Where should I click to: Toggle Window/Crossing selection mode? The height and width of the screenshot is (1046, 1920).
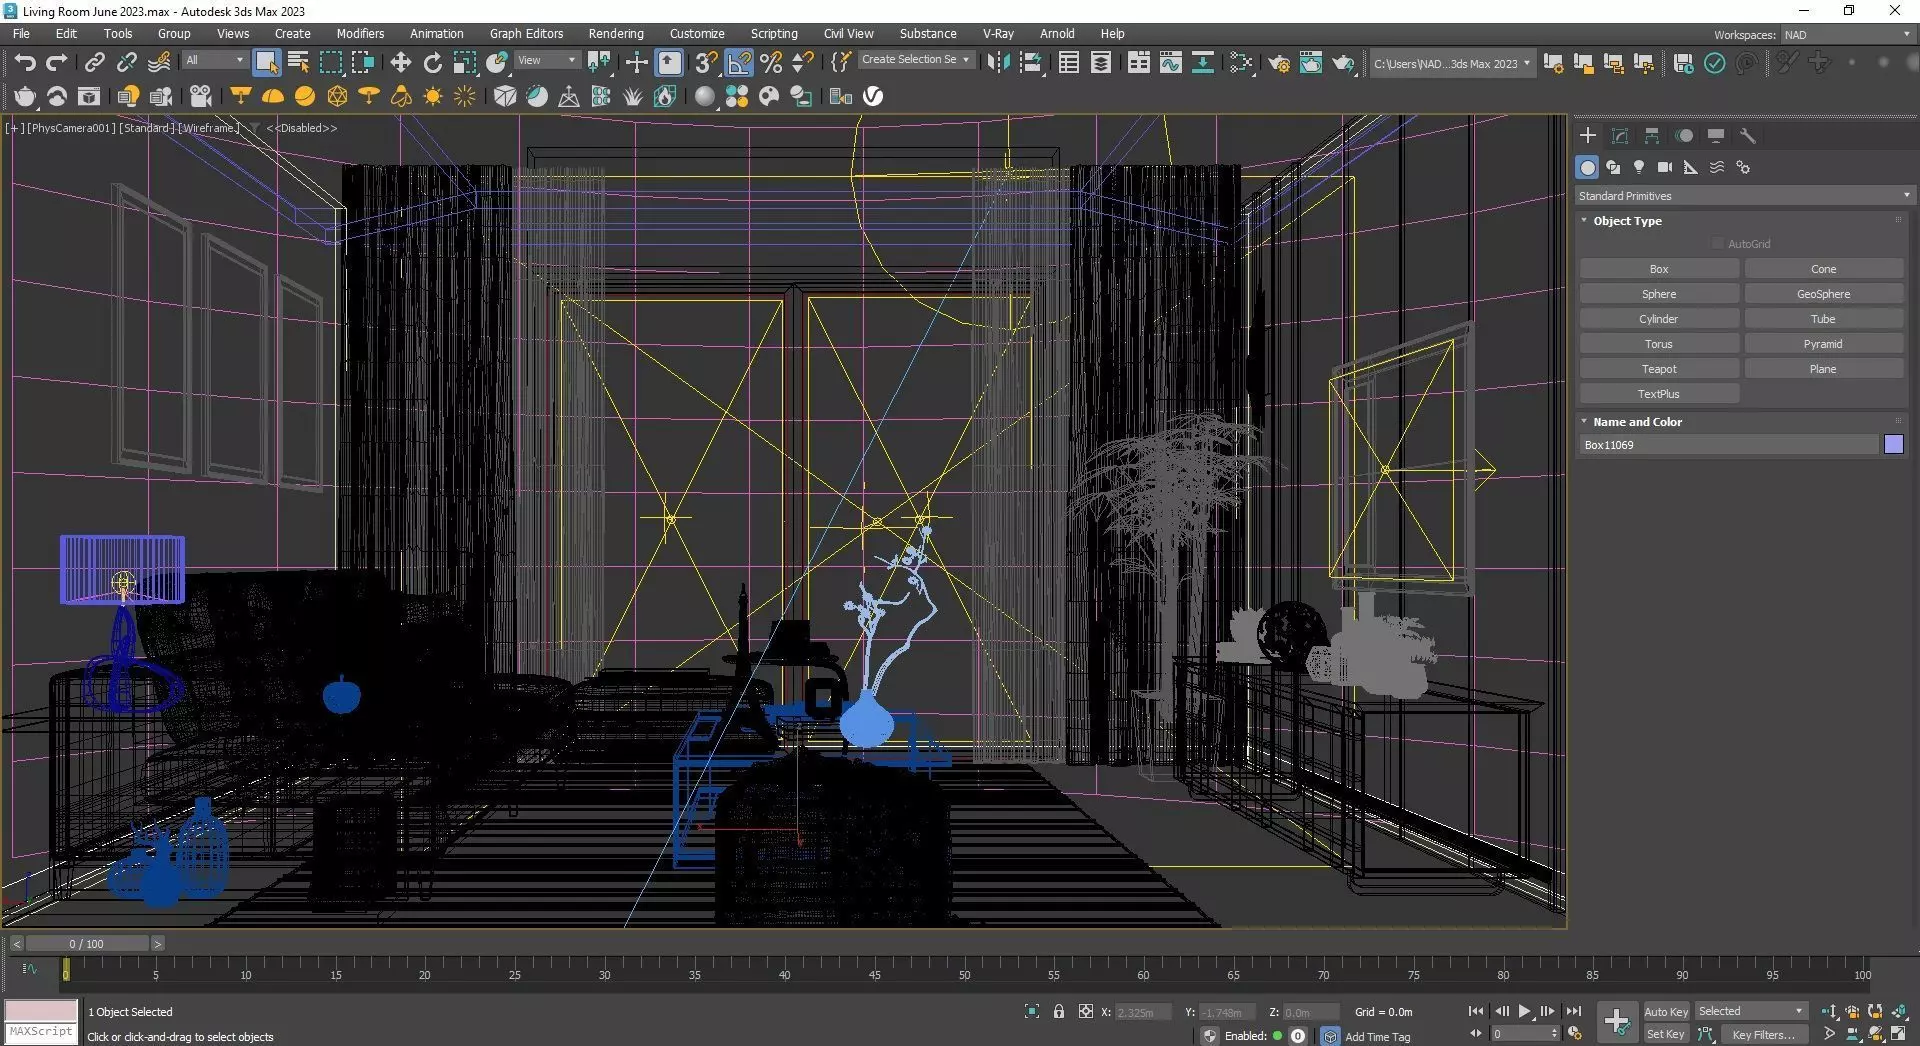(362, 63)
